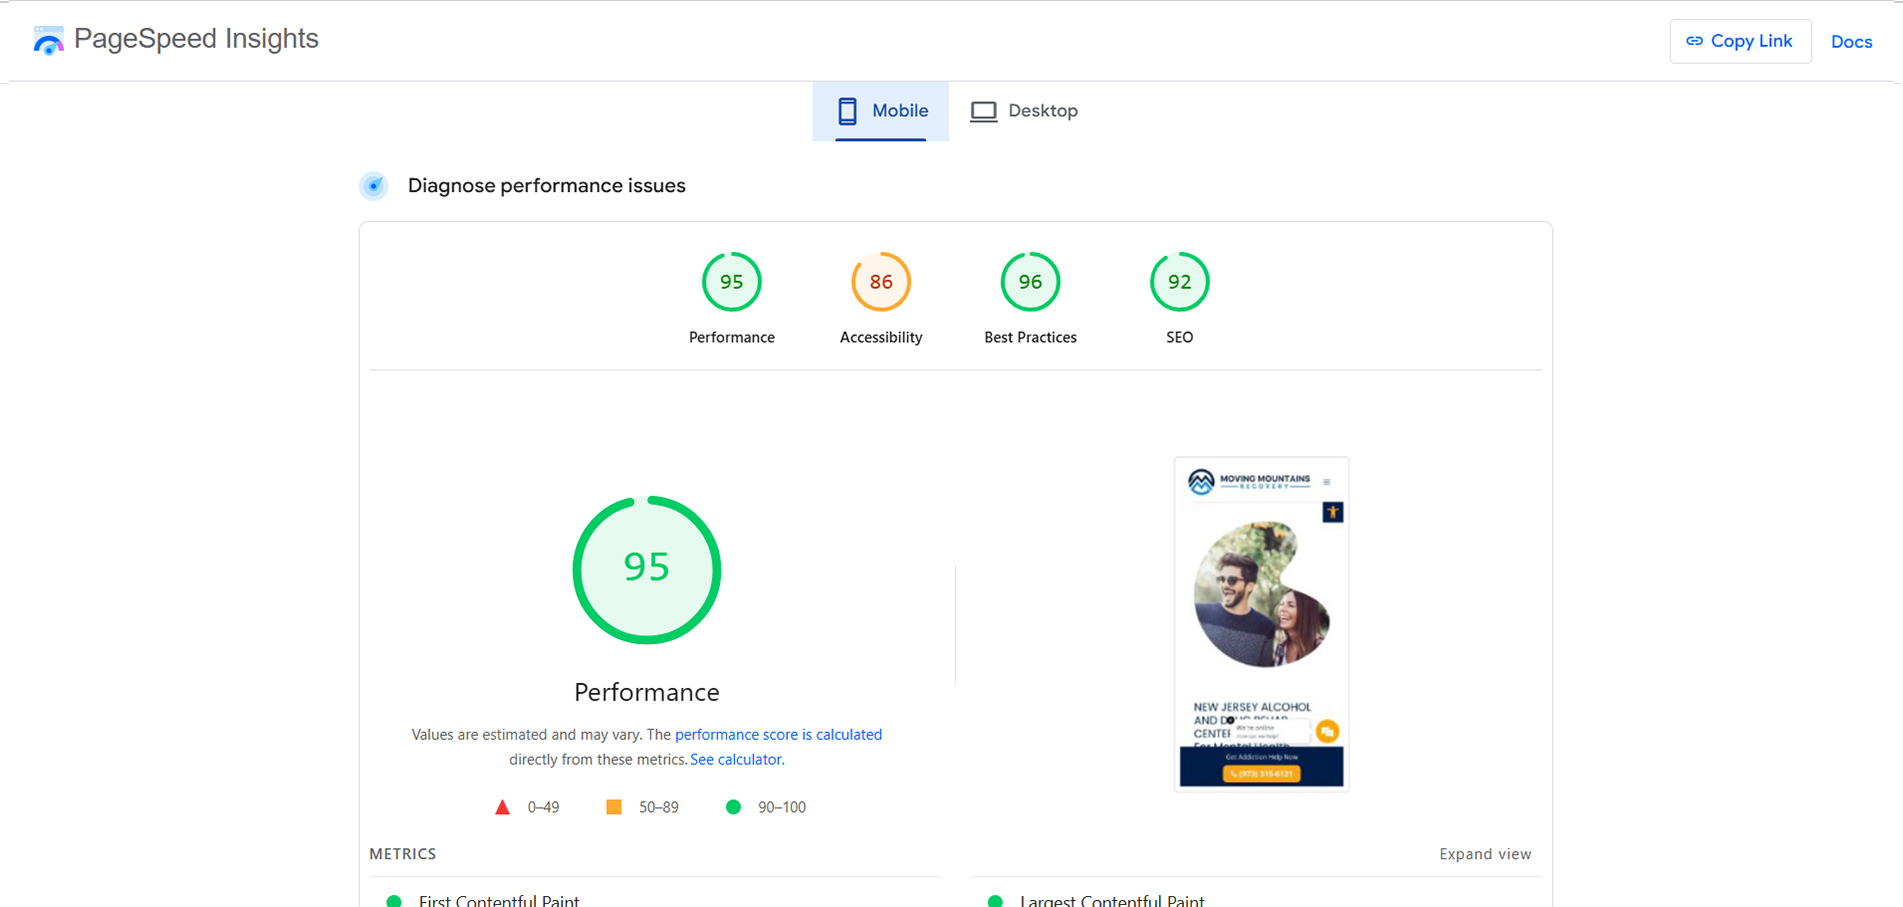This screenshot has width=1903, height=907.
Task: Click the large Performance 95 circle
Action: [x=646, y=569]
